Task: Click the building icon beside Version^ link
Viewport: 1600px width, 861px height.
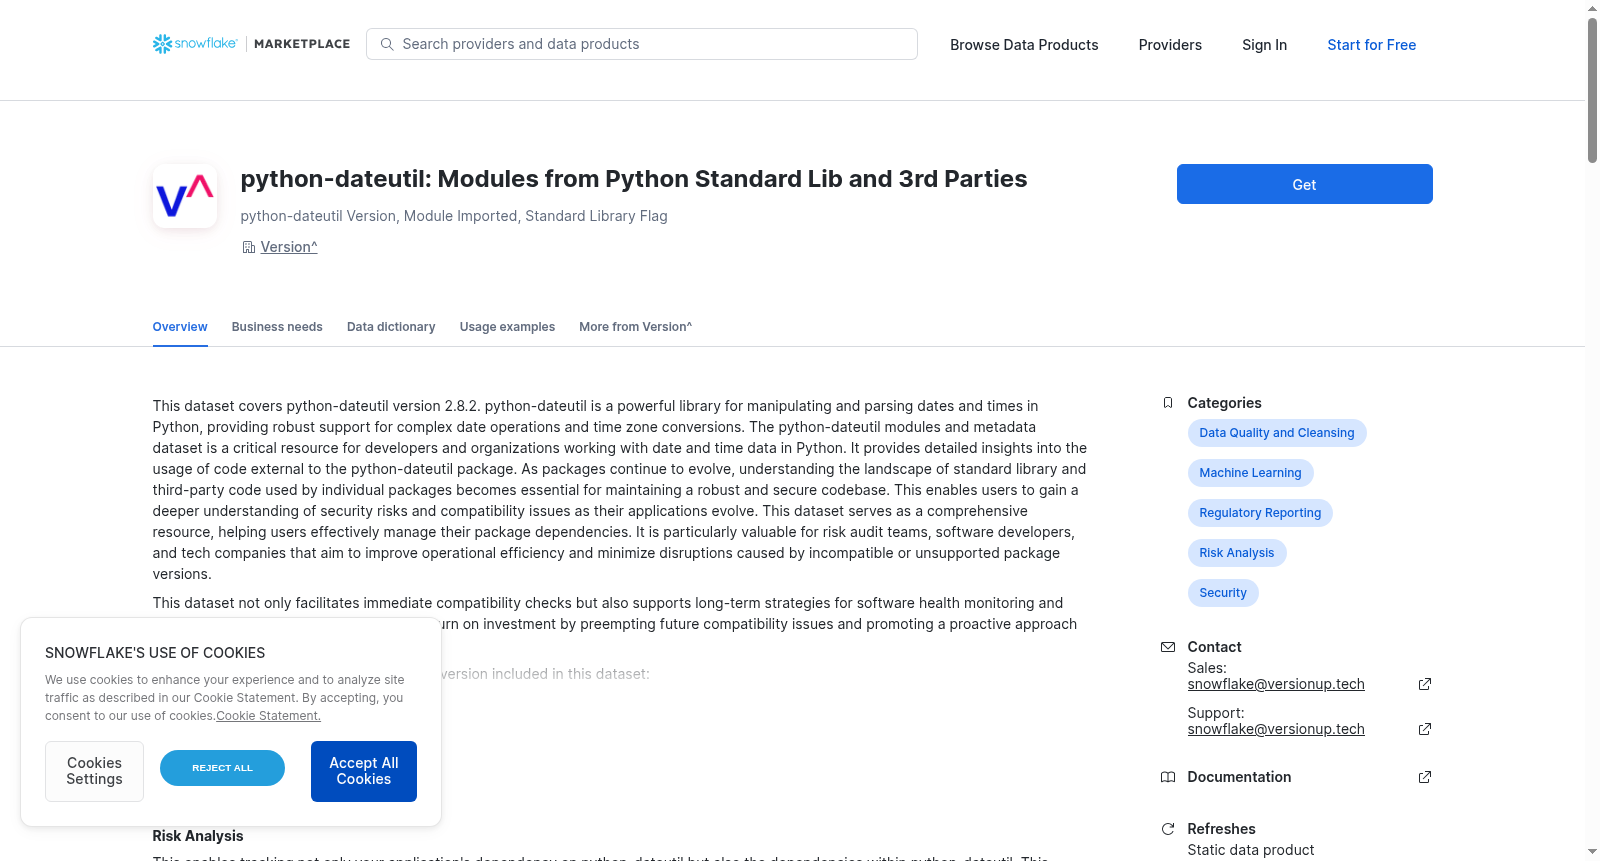Action: tap(249, 247)
